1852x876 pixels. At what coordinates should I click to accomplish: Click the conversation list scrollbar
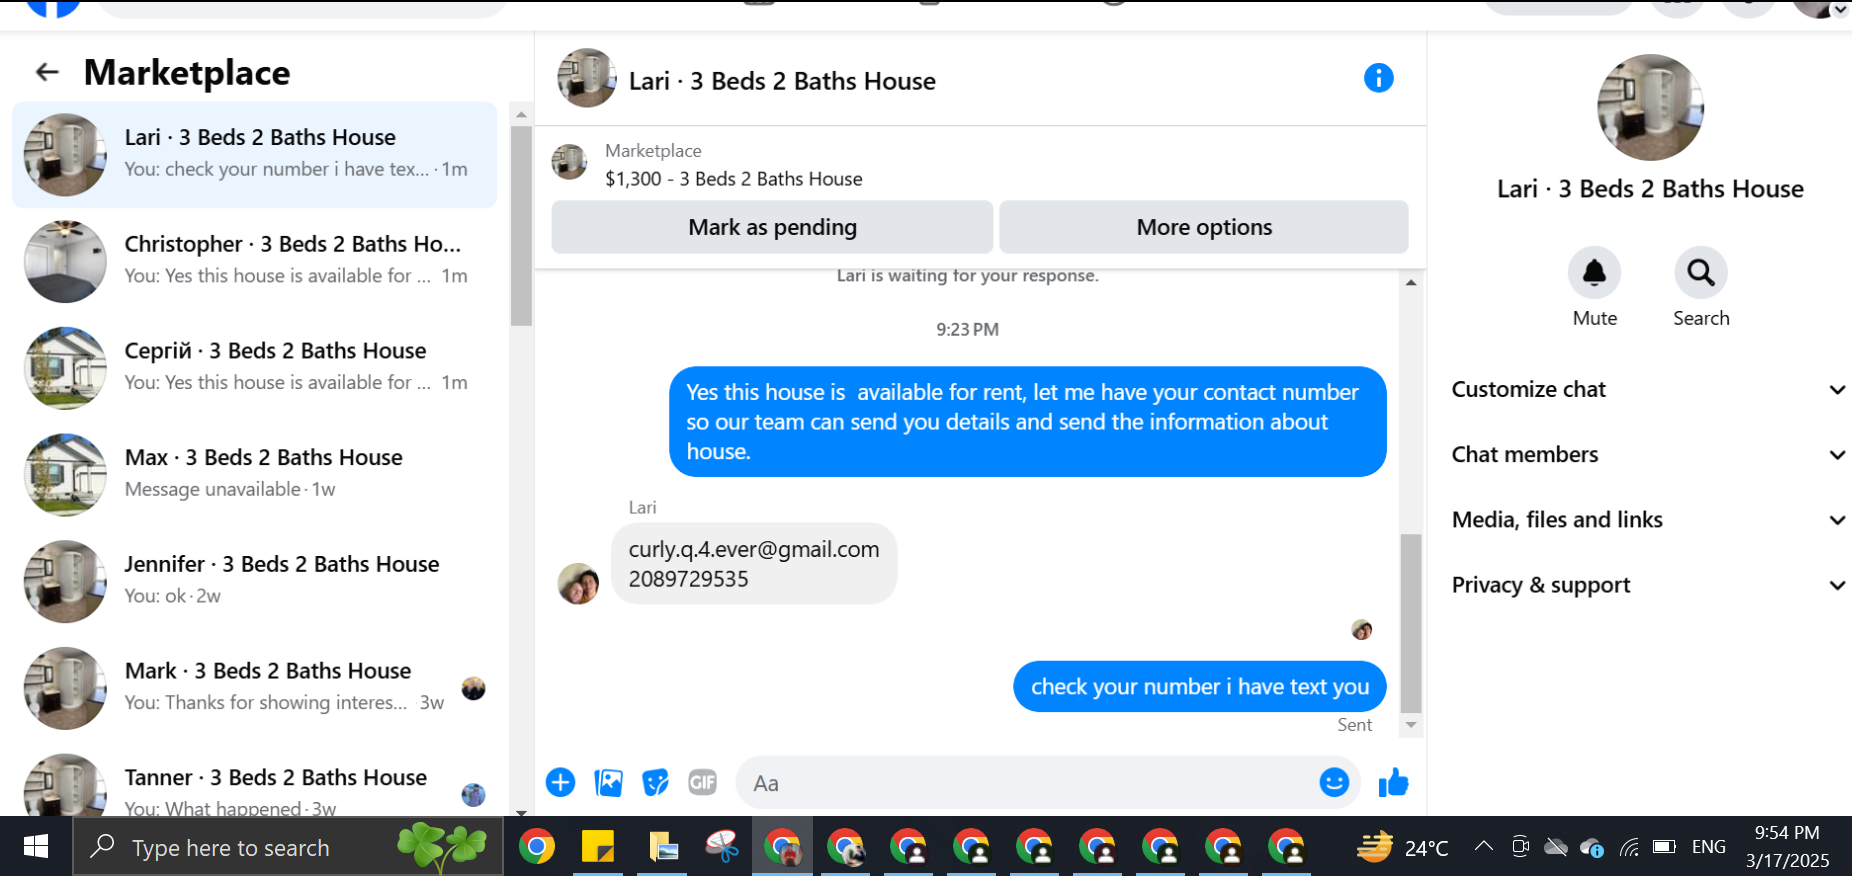pos(521,225)
